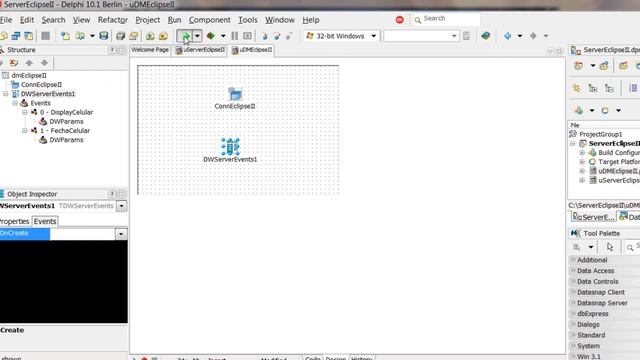Click the Open Project toolbar icon
The image size is (640, 360).
[134, 36]
